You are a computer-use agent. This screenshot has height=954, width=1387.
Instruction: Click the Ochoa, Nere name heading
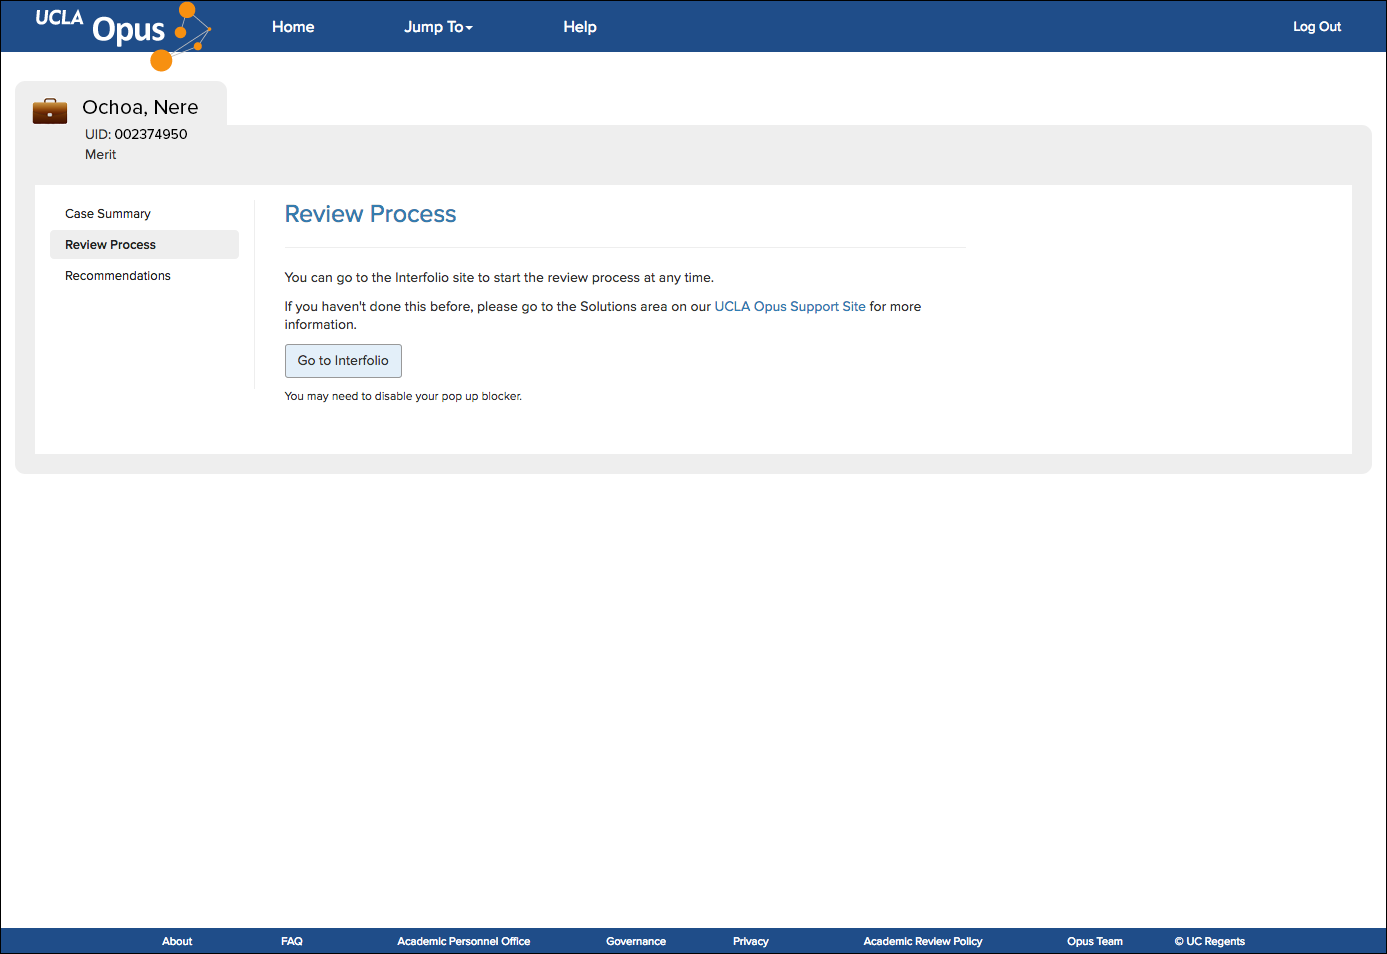click(x=140, y=107)
